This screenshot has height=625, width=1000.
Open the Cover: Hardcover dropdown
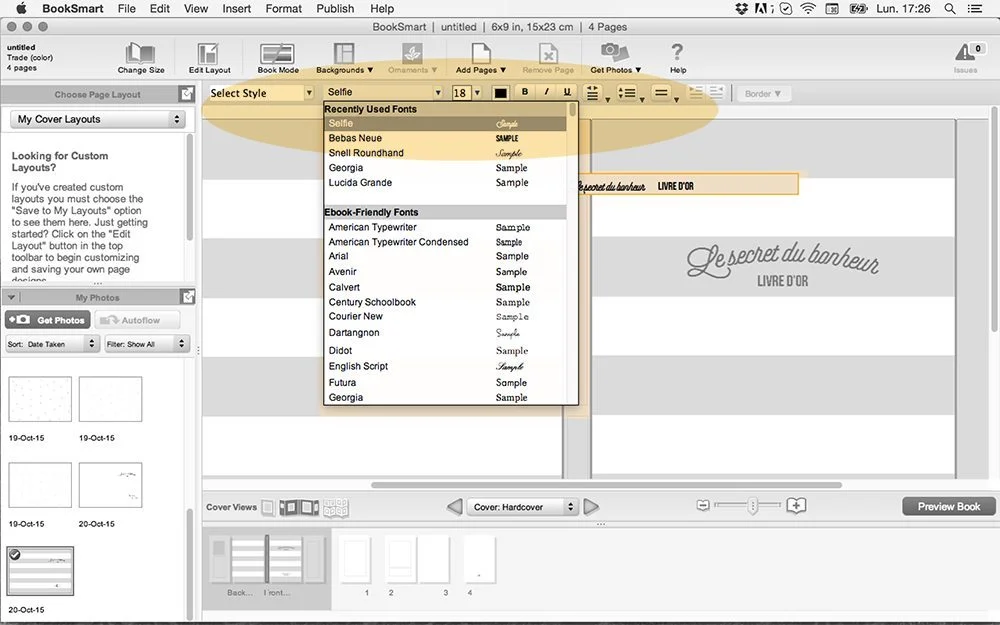coord(522,507)
